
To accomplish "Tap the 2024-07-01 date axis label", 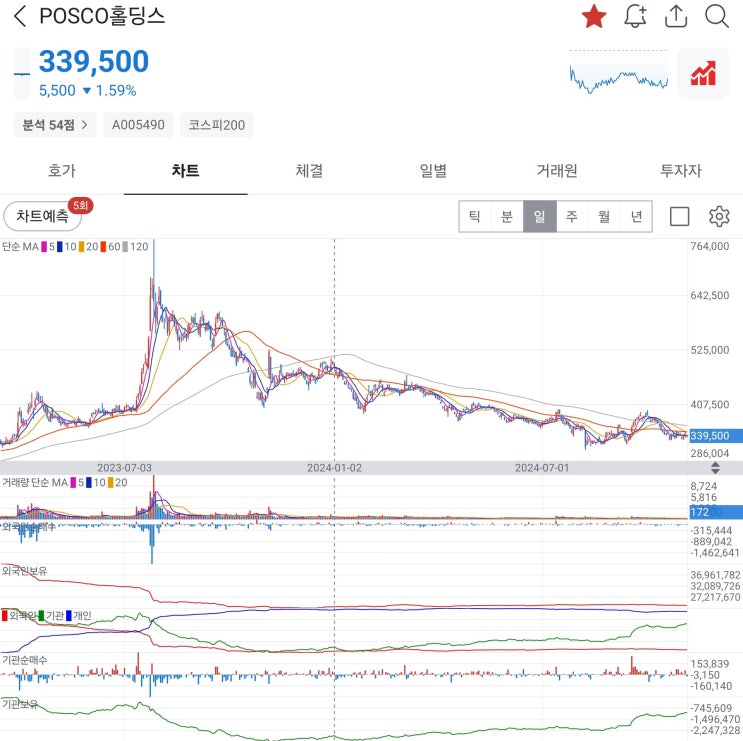I will click(542, 468).
